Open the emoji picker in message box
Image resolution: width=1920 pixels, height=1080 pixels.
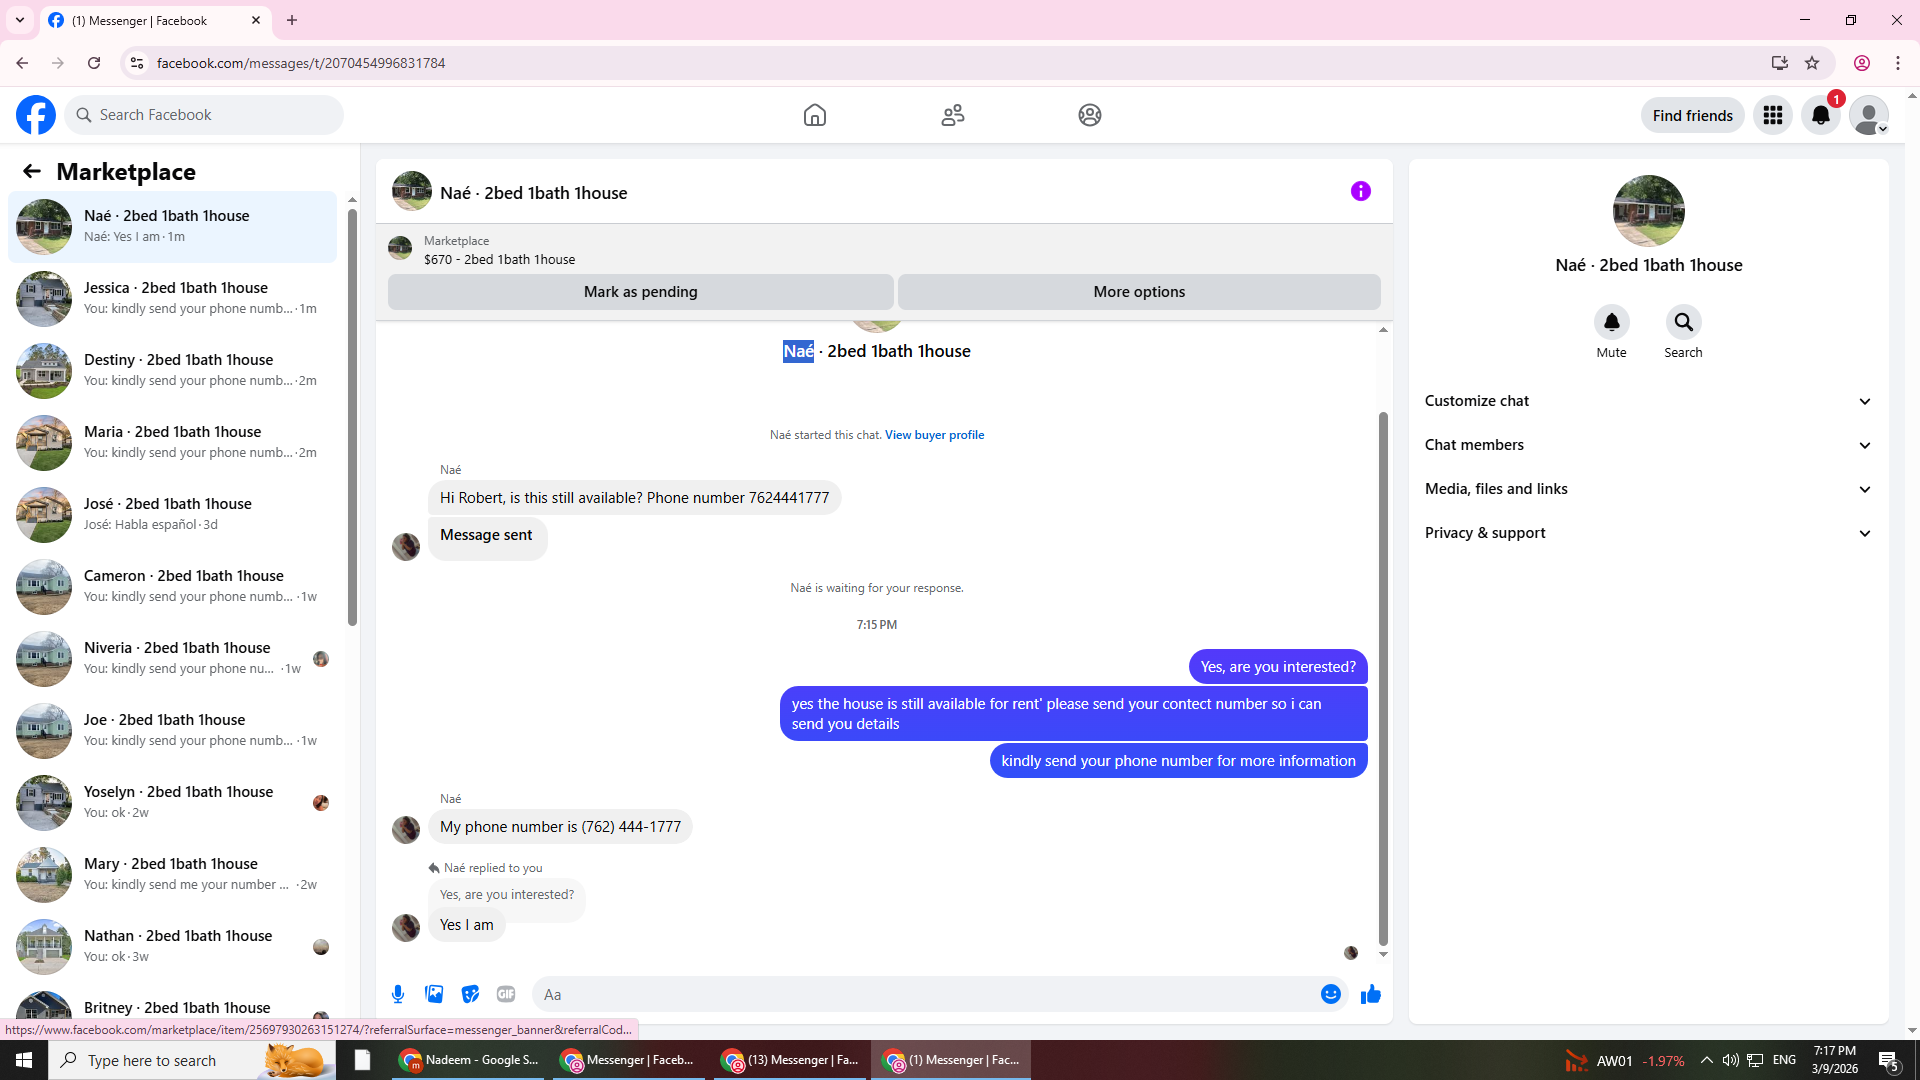[1330, 994]
